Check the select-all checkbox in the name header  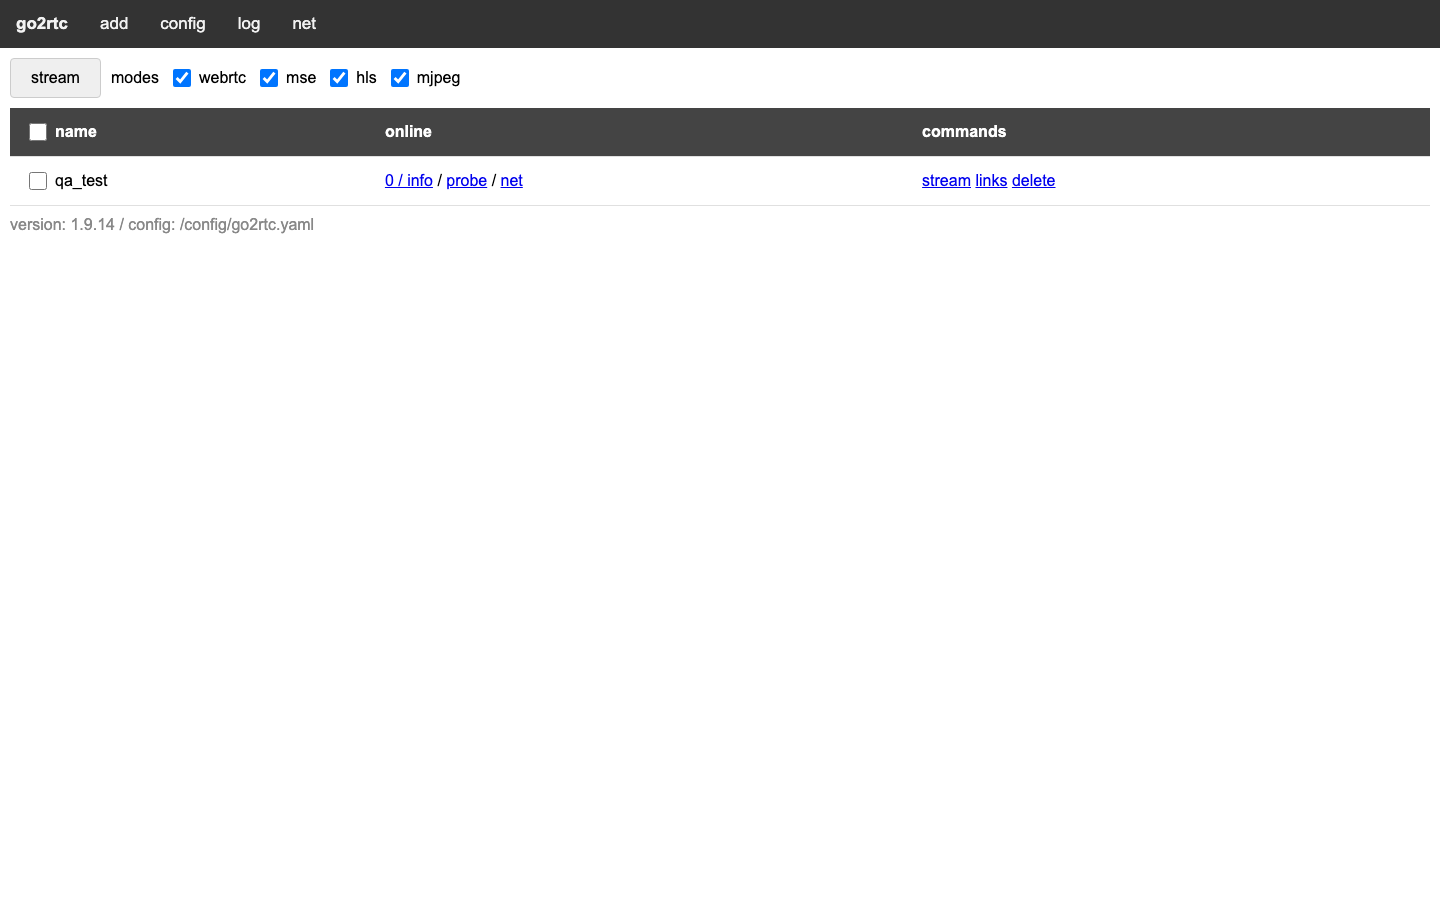tap(38, 132)
